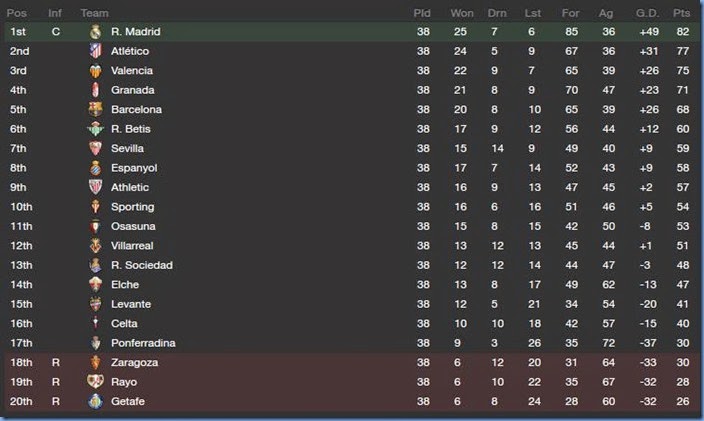
Task: Click the Atlético club badge
Action: pos(95,51)
